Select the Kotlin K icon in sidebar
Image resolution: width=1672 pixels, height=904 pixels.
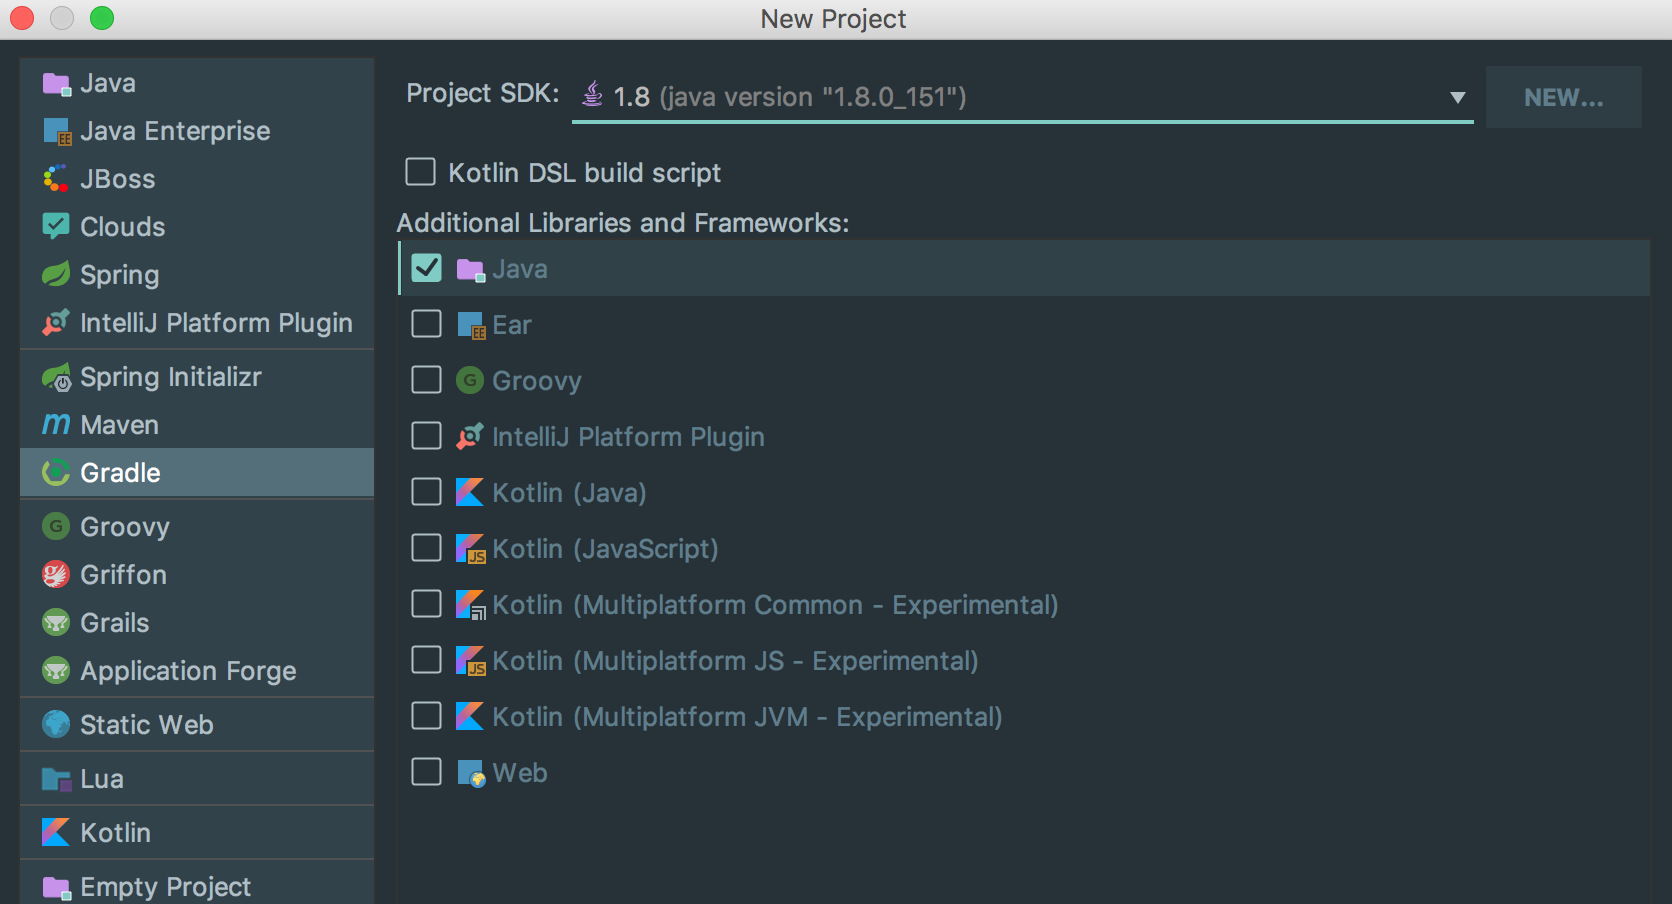point(56,832)
